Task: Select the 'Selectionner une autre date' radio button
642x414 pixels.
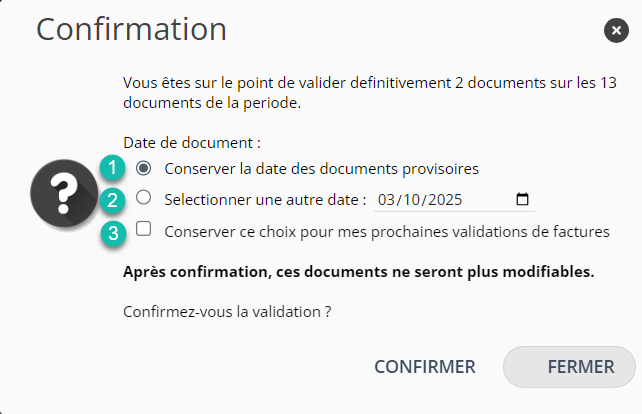Action: (x=144, y=198)
